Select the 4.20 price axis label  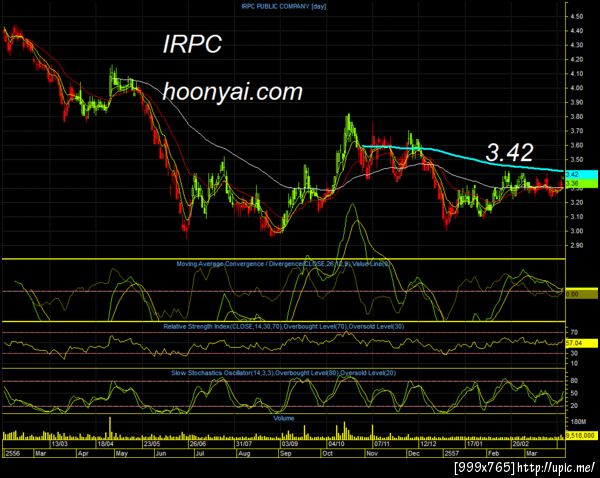[x=577, y=60]
